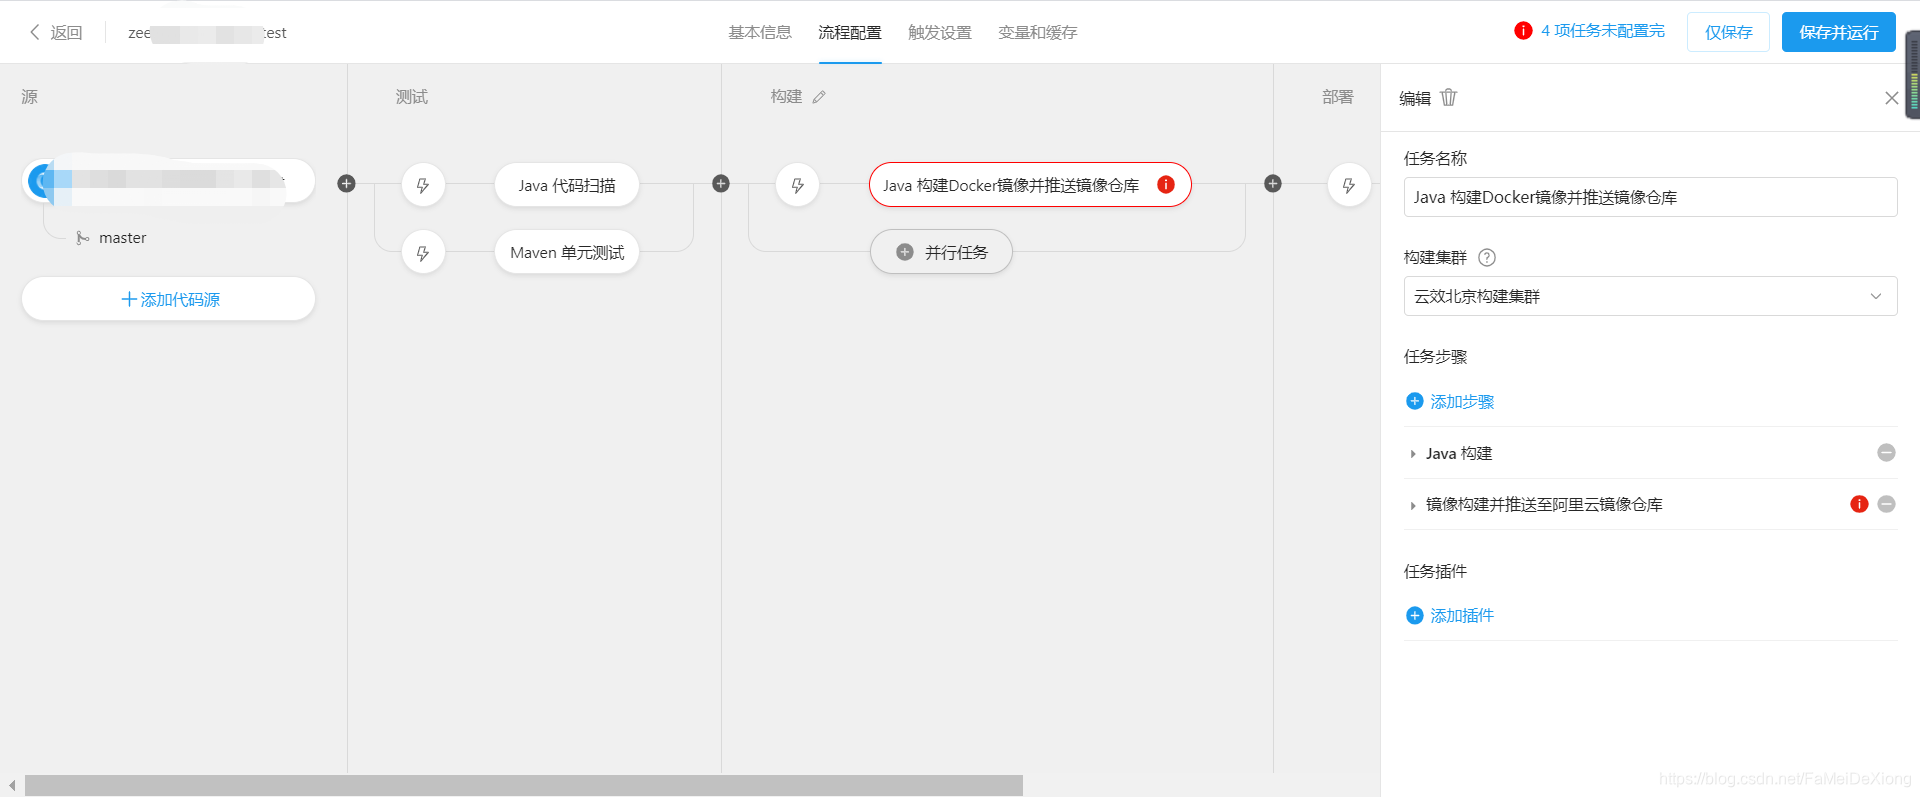1920x797 pixels.
Task: Close the 编辑 panel
Action: tap(1891, 98)
